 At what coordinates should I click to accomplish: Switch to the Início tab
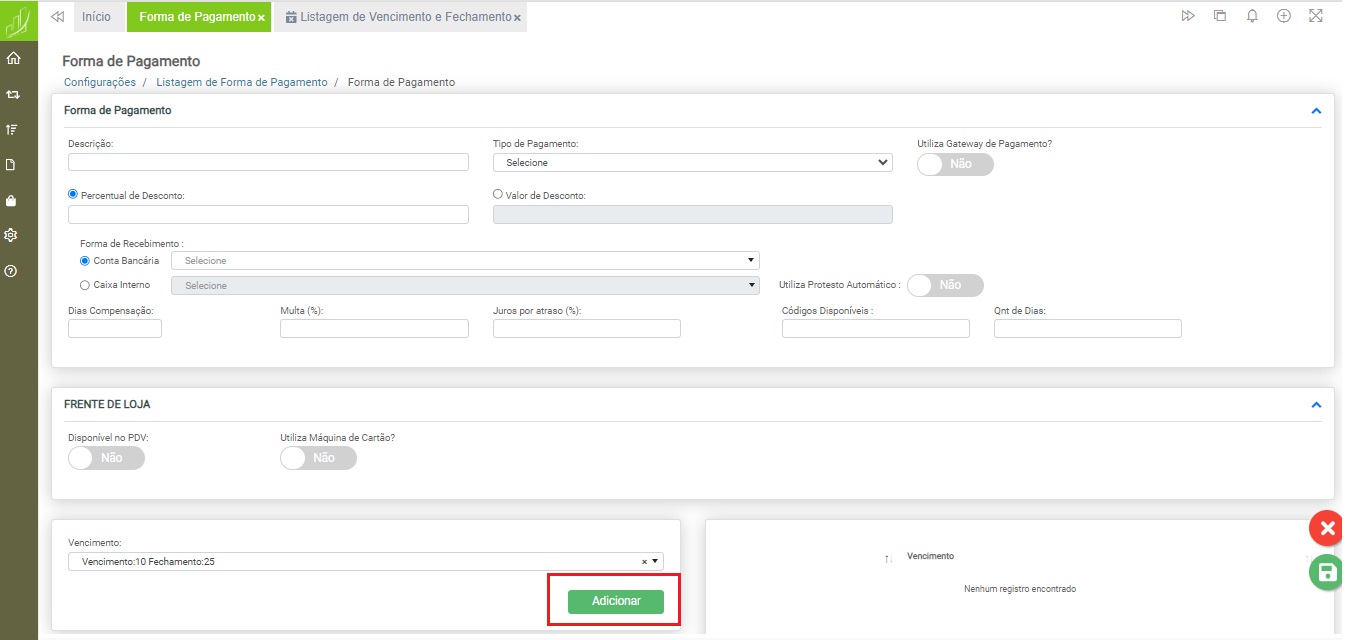[96, 17]
